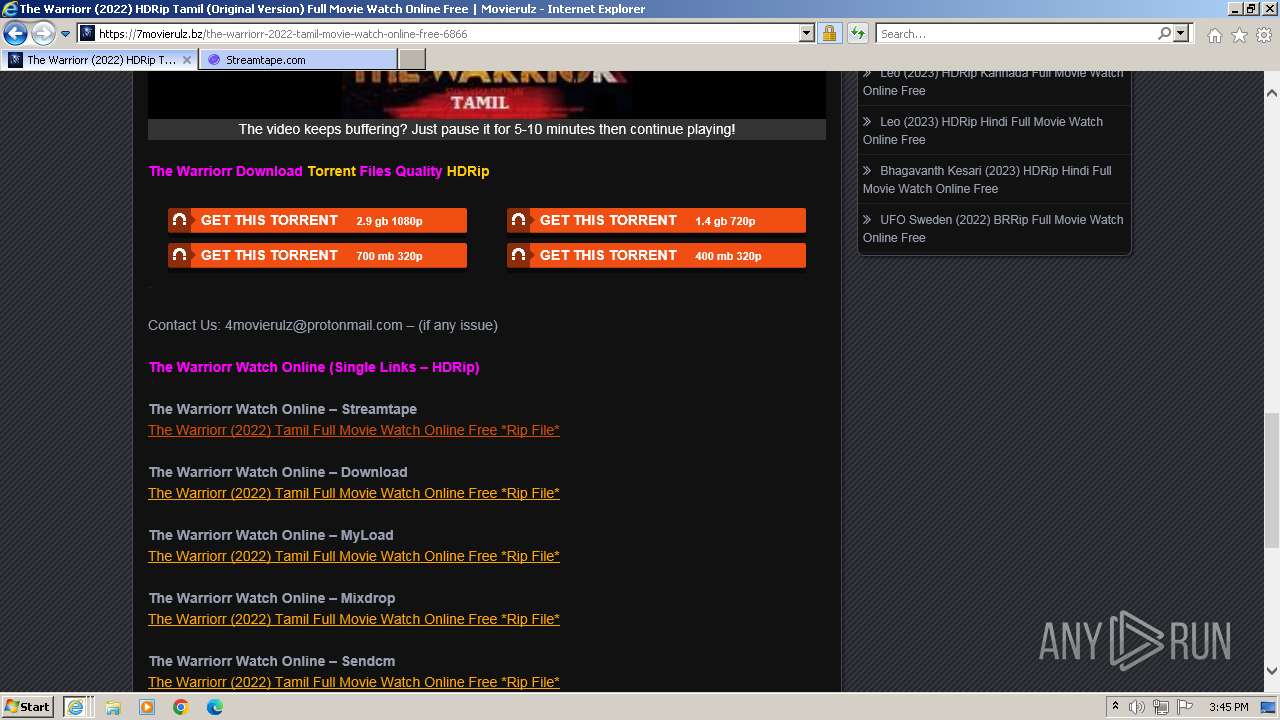Click the page scrollbar up arrow
This screenshot has height=720, width=1280.
point(1272,93)
